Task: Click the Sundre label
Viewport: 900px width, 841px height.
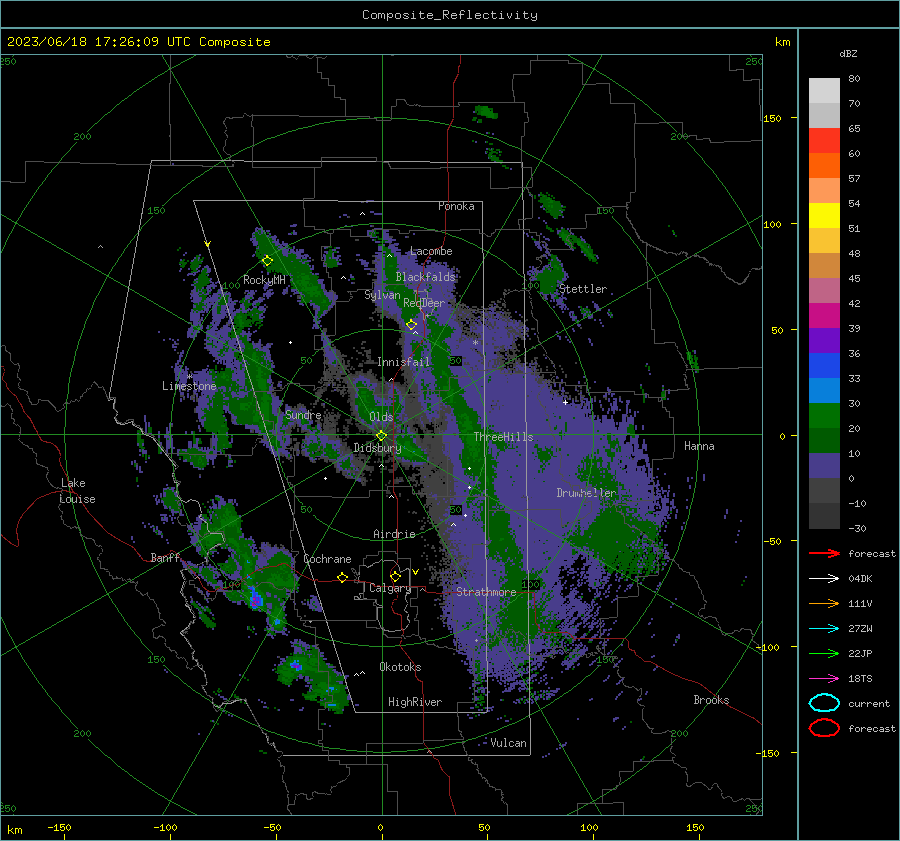Action: [x=303, y=415]
